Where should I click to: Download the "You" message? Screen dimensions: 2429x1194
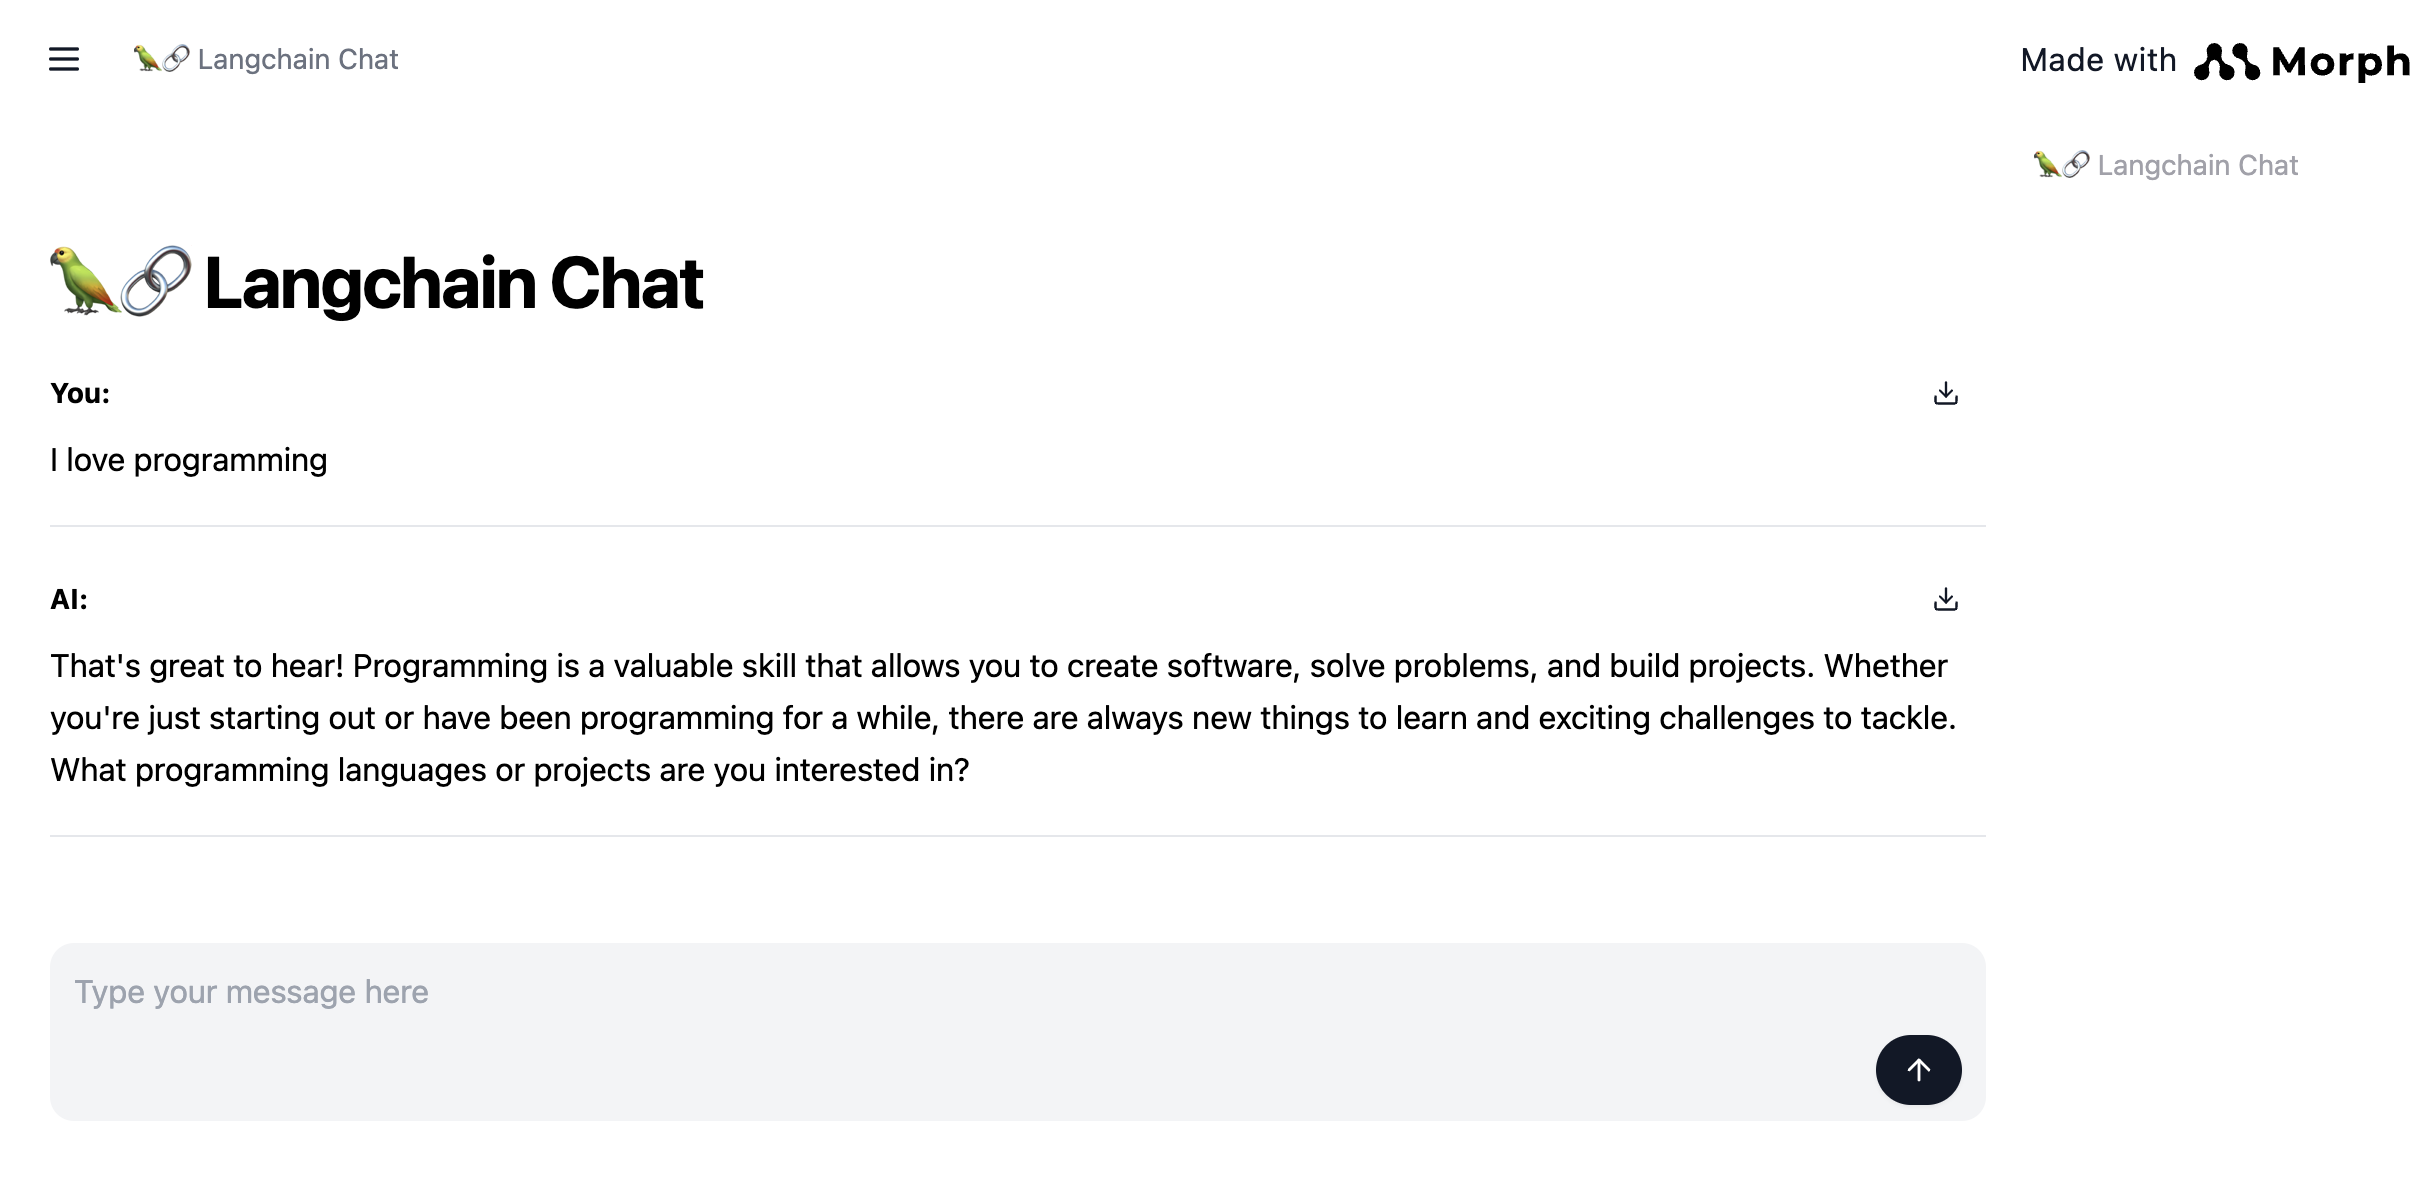[1945, 394]
